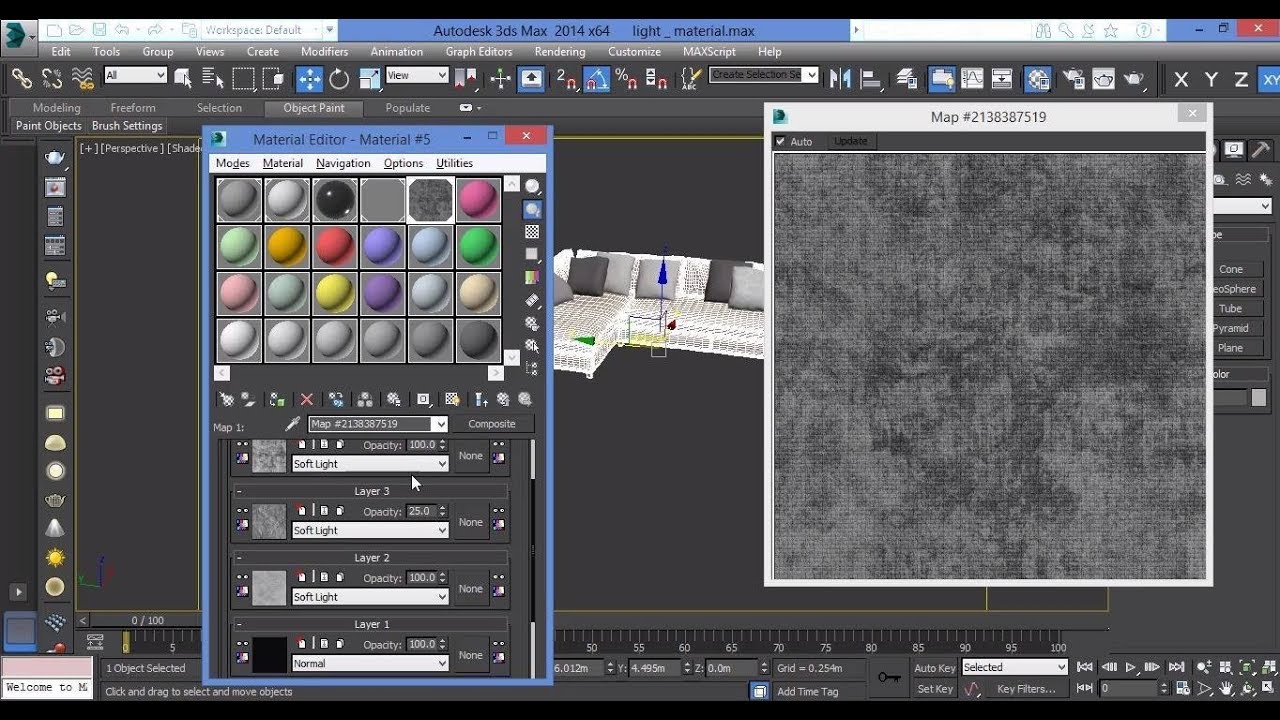The width and height of the screenshot is (1280, 720).
Task: Open the Layer 3 blend mode dropdown
Action: tap(370, 531)
